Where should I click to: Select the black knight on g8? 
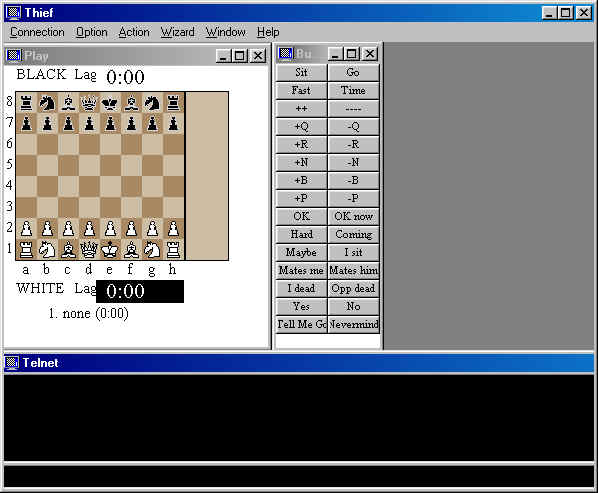153,103
